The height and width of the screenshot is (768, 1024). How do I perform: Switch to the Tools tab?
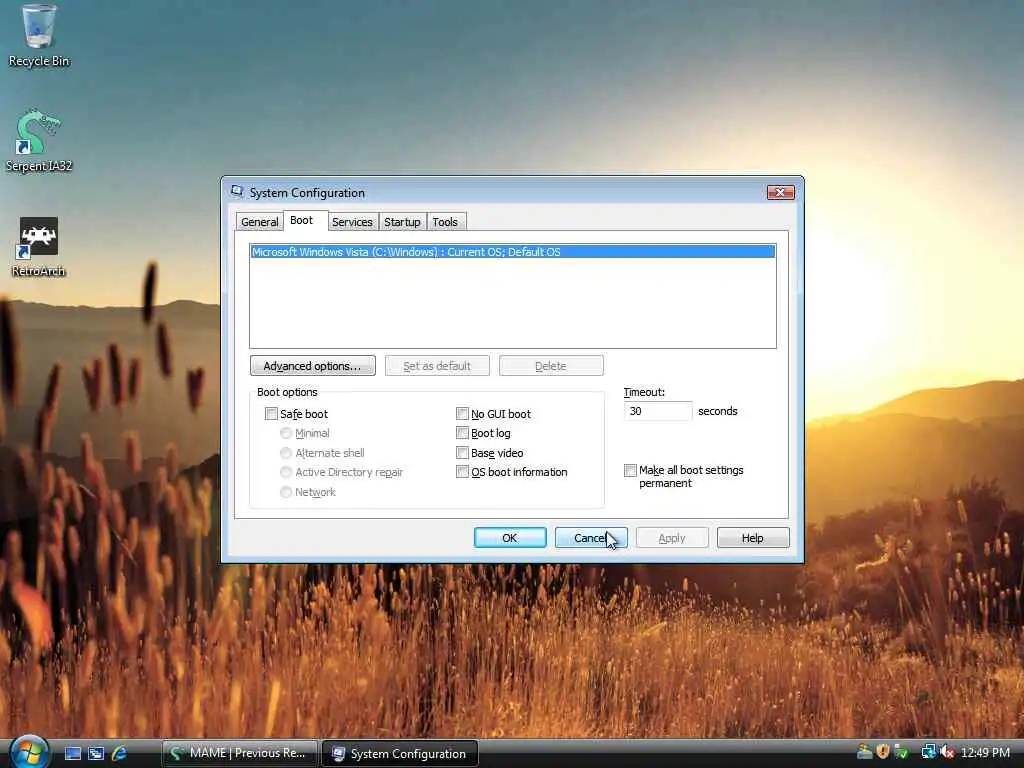tap(445, 222)
